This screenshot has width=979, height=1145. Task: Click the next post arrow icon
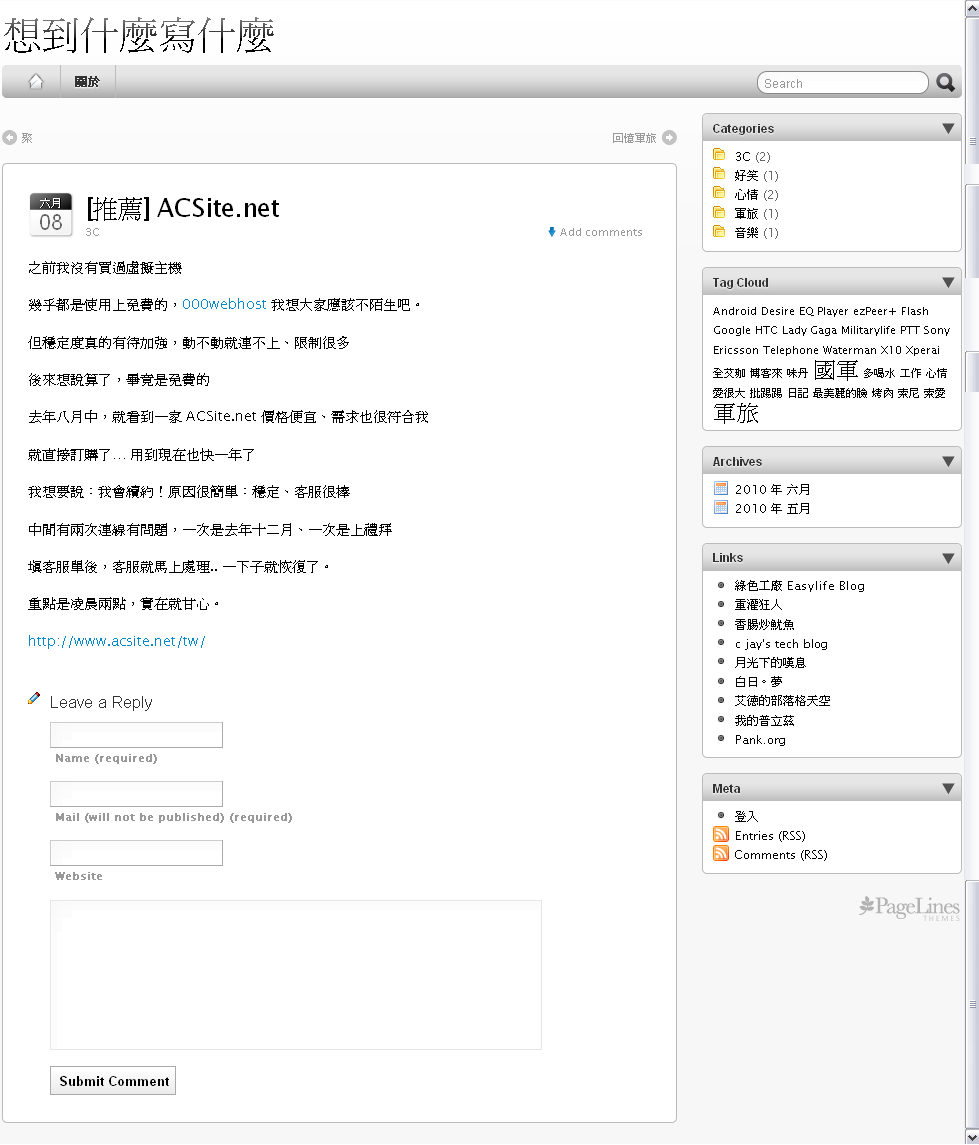point(669,137)
